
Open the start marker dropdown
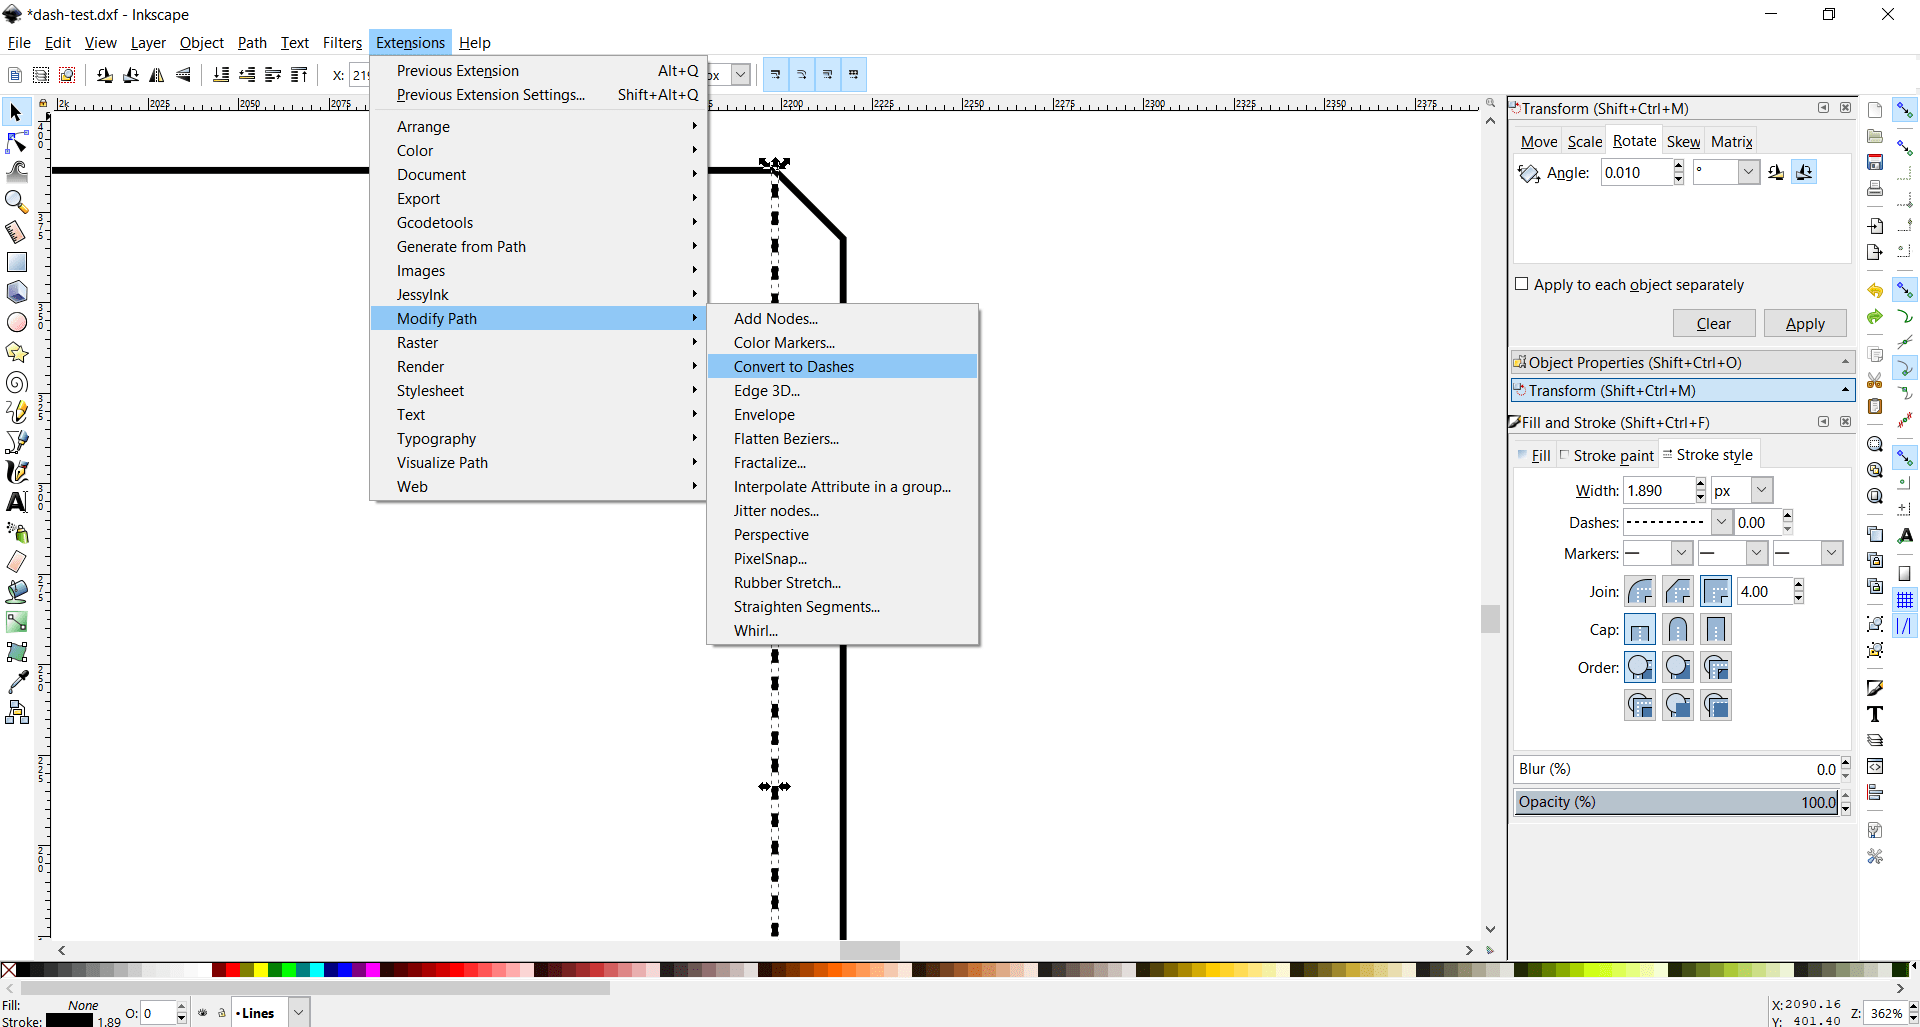point(1682,553)
